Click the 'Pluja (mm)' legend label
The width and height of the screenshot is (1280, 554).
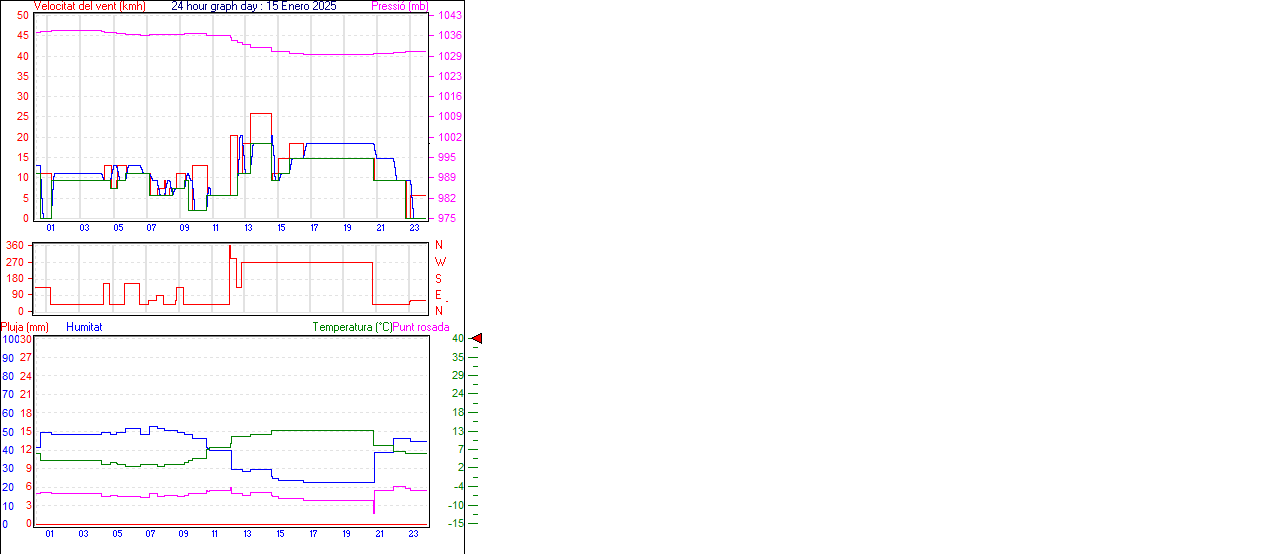pos(25,327)
